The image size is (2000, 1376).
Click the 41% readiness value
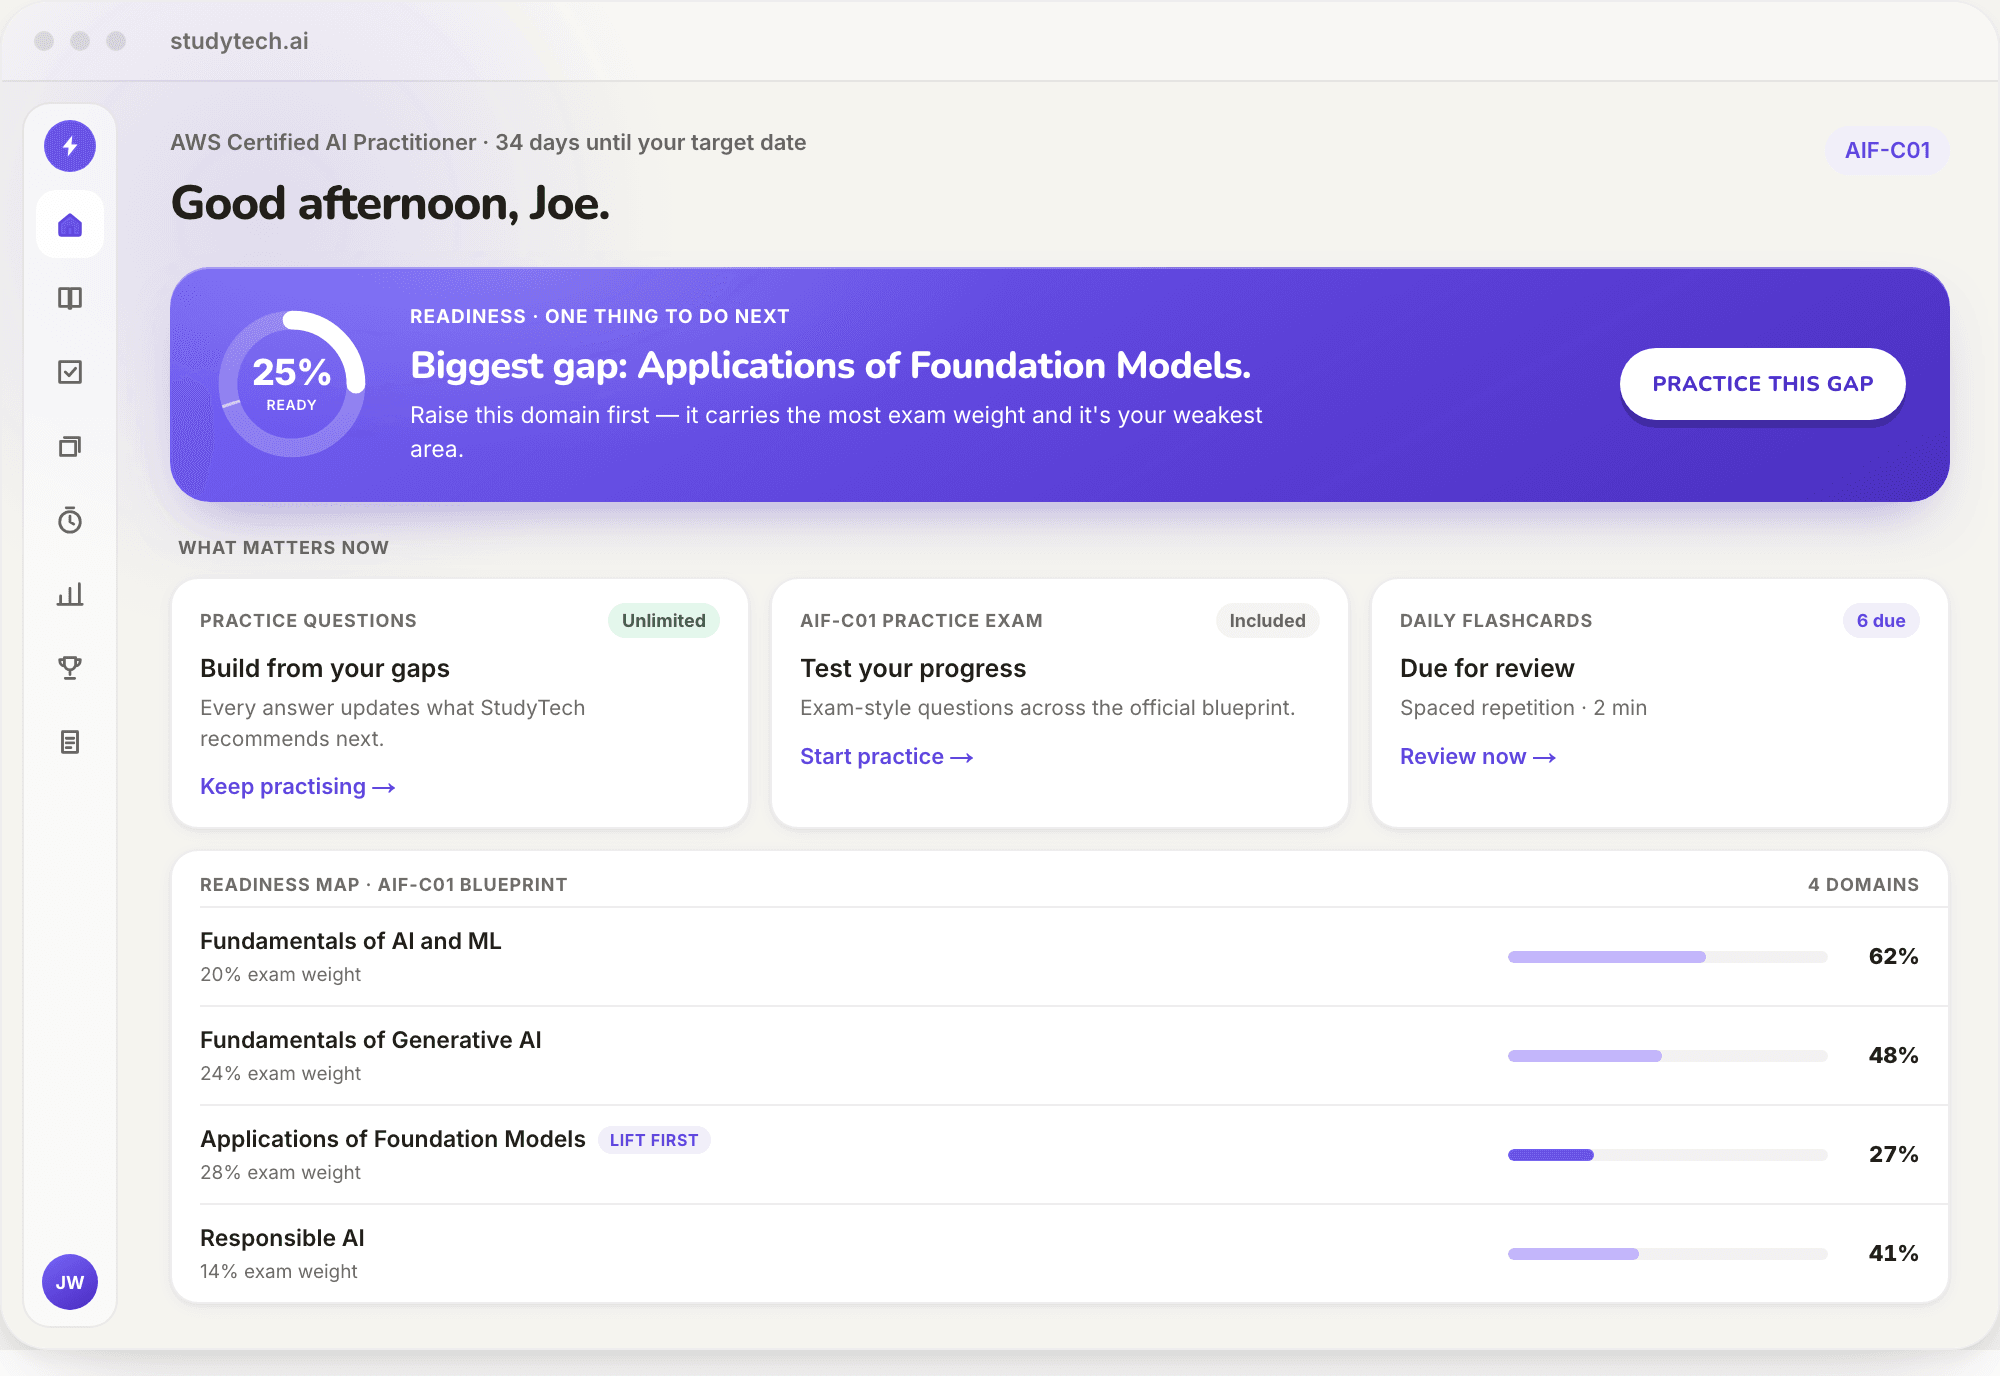tap(1893, 1254)
